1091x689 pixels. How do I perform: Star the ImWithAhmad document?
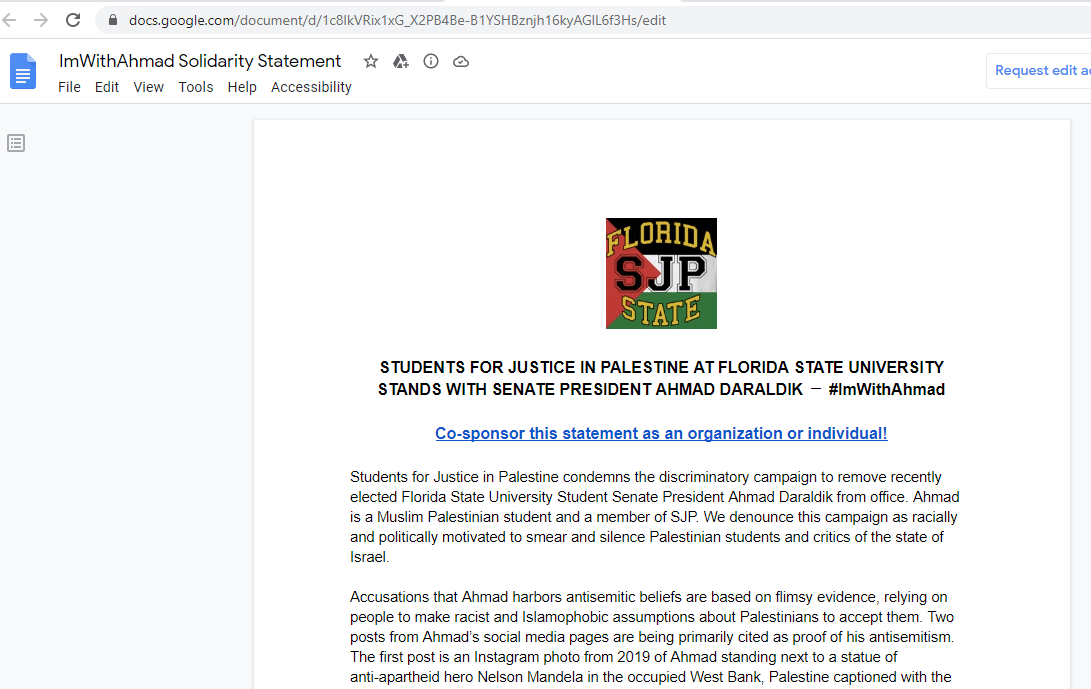(x=371, y=61)
